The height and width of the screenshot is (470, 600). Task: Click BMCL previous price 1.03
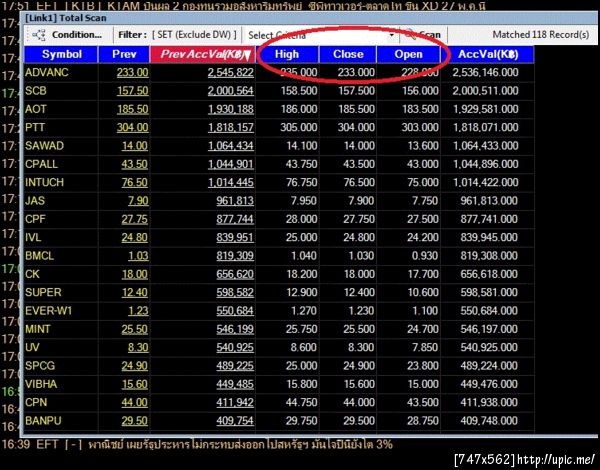(x=138, y=256)
